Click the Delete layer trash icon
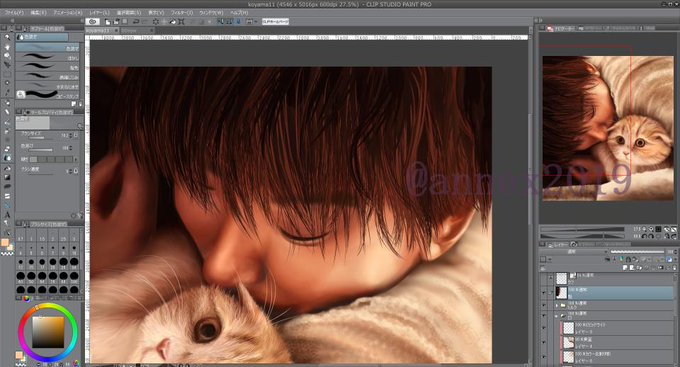 tap(675, 268)
